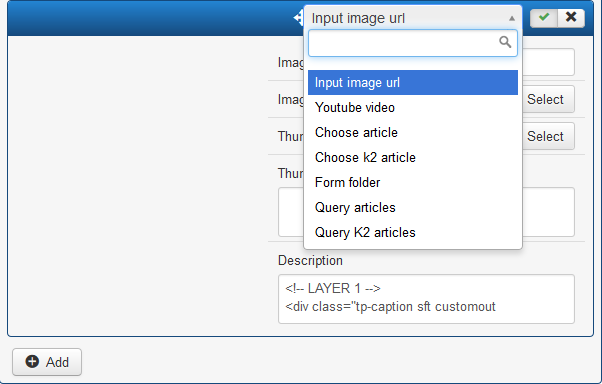The width and height of the screenshot is (602, 384).
Task: Click the move handle icon beside dropdown
Action: pos(298,18)
